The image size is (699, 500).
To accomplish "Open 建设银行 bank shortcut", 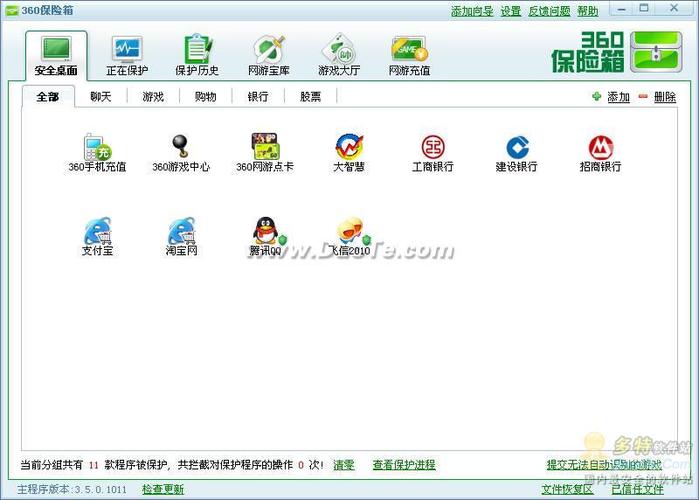I will (516, 148).
